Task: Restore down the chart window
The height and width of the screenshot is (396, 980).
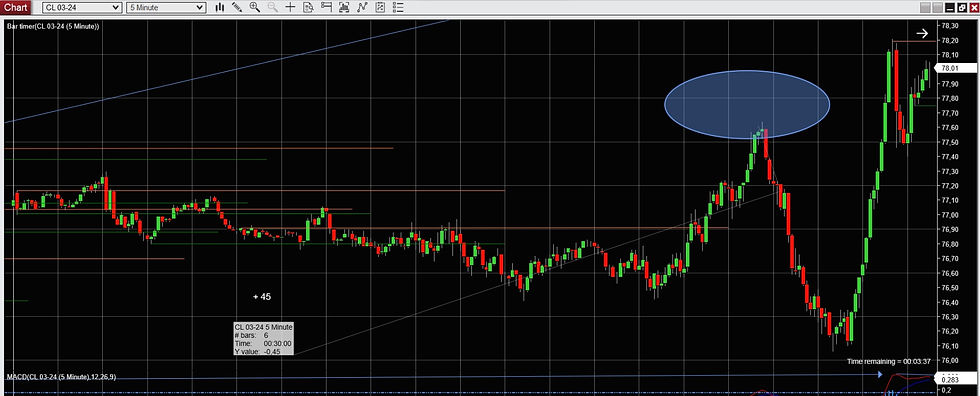Action: pos(962,7)
